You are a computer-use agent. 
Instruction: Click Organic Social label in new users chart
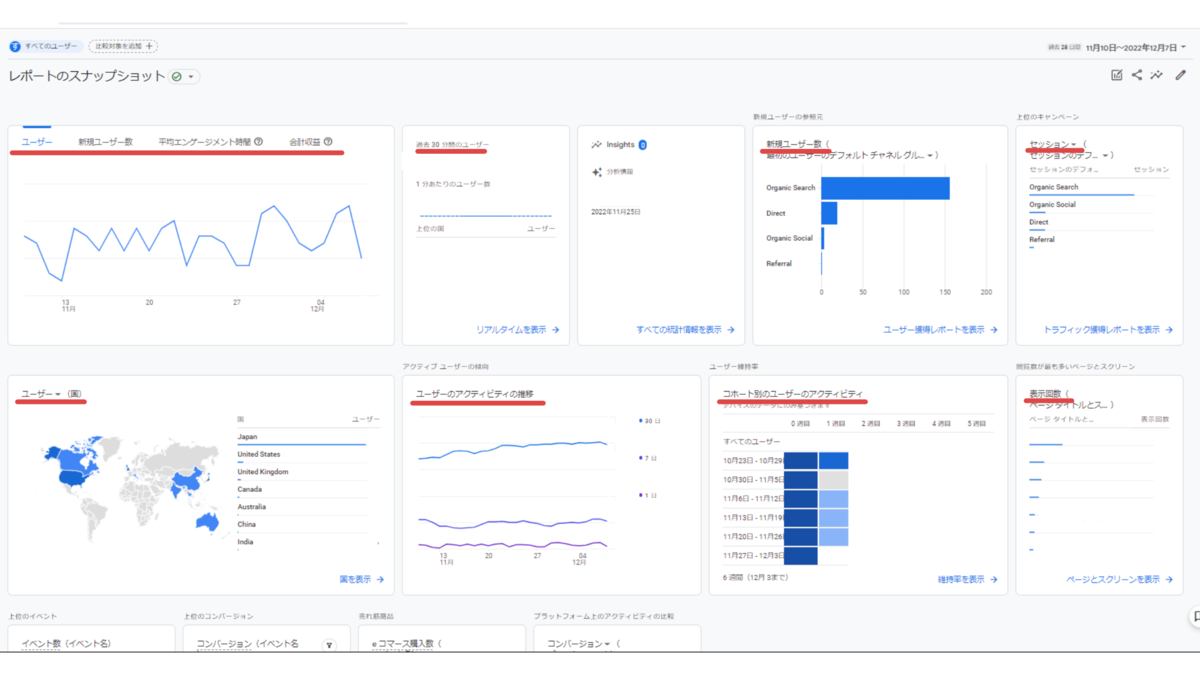tap(790, 238)
